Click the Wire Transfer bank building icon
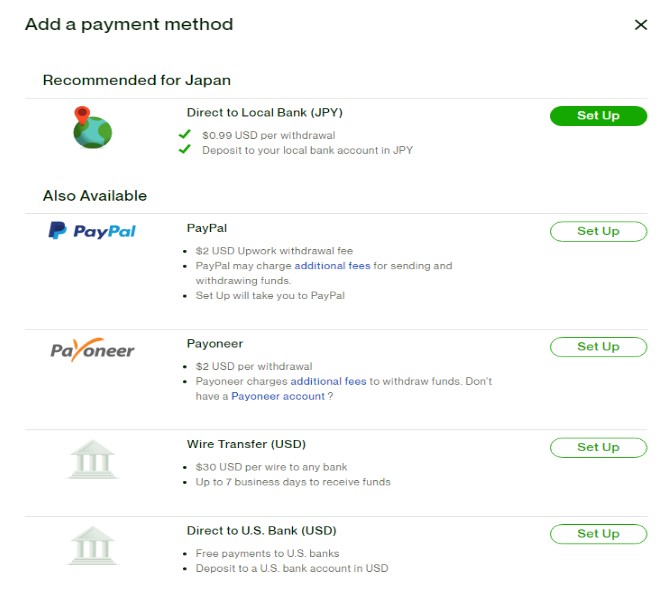This screenshot has height=598, width=665. point(92,459)
